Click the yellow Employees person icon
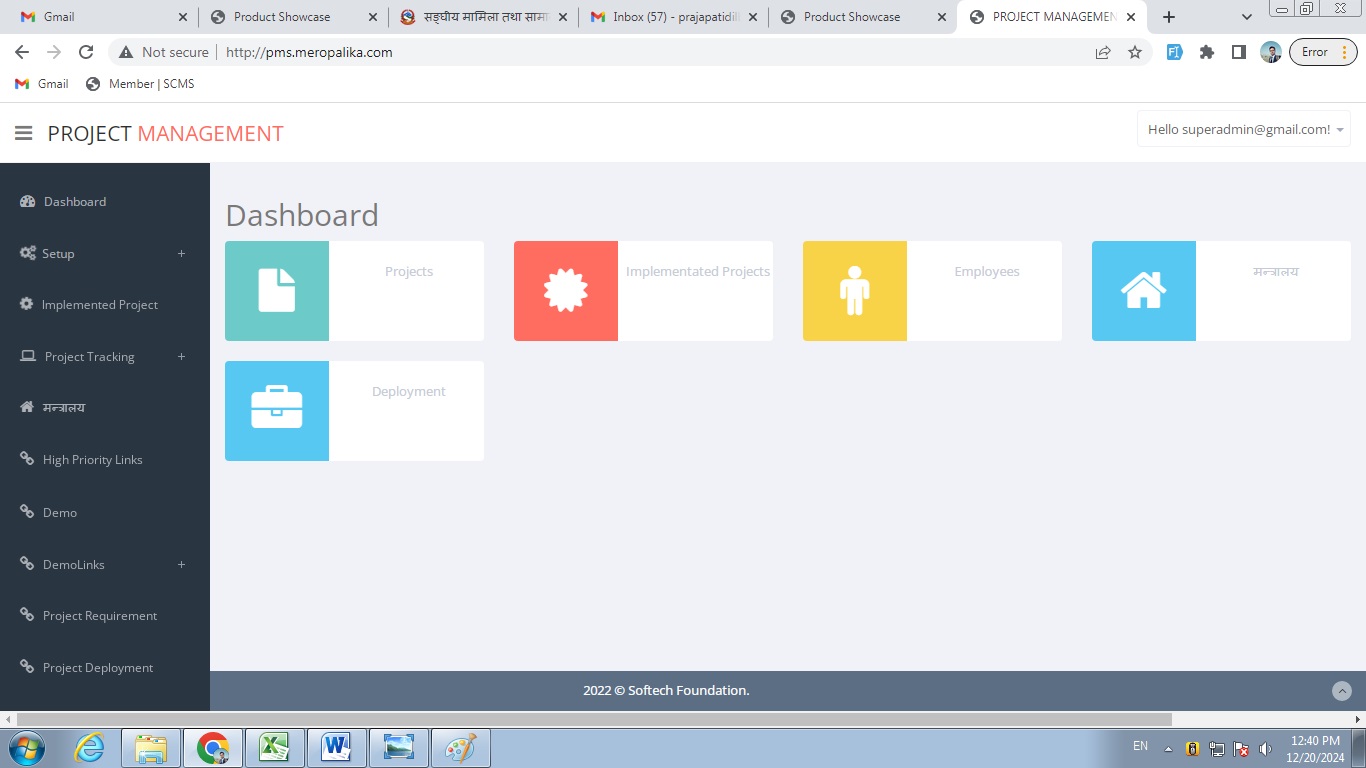 [x=855, y=291]
